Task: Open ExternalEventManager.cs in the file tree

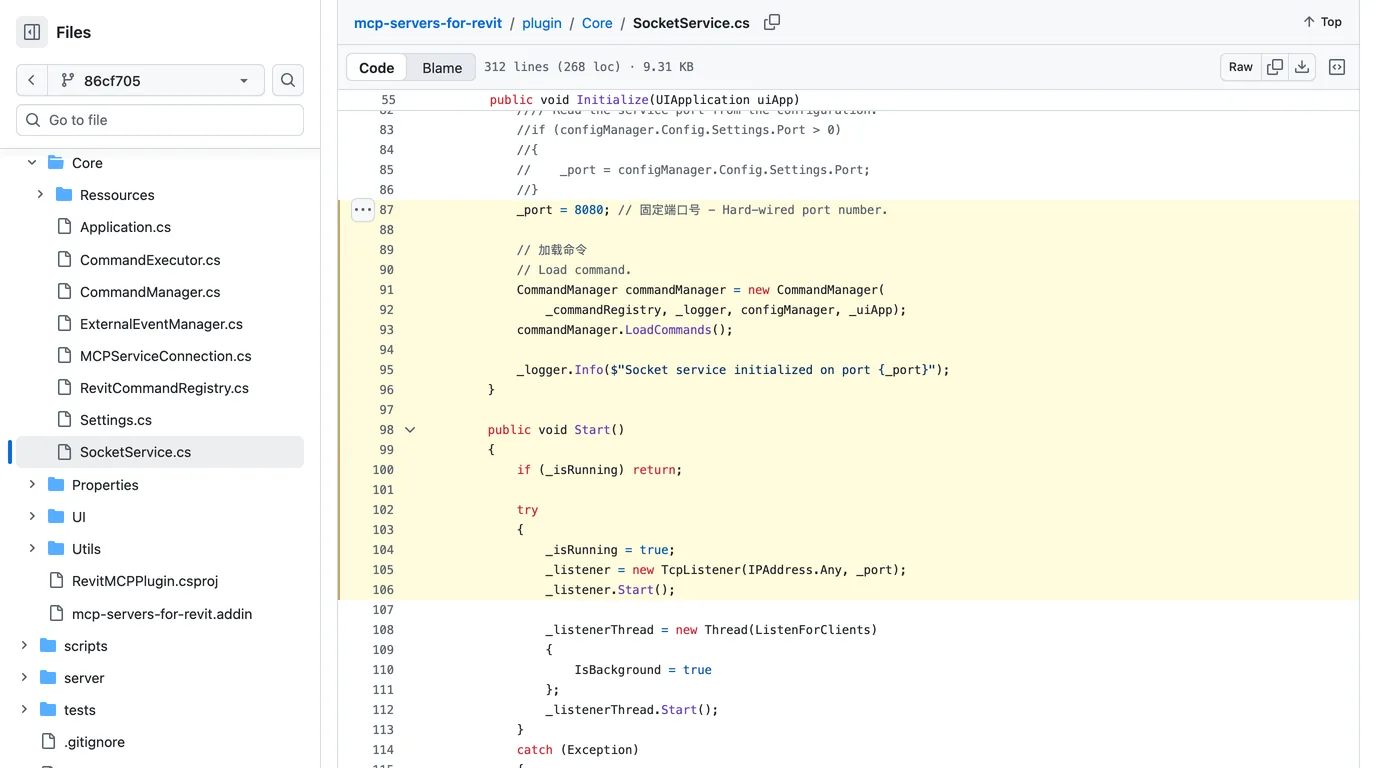Action: click(x=161, y=323)
